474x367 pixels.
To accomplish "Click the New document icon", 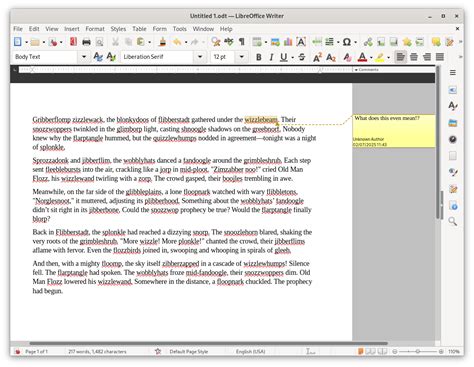I will [x=18, y=42].
